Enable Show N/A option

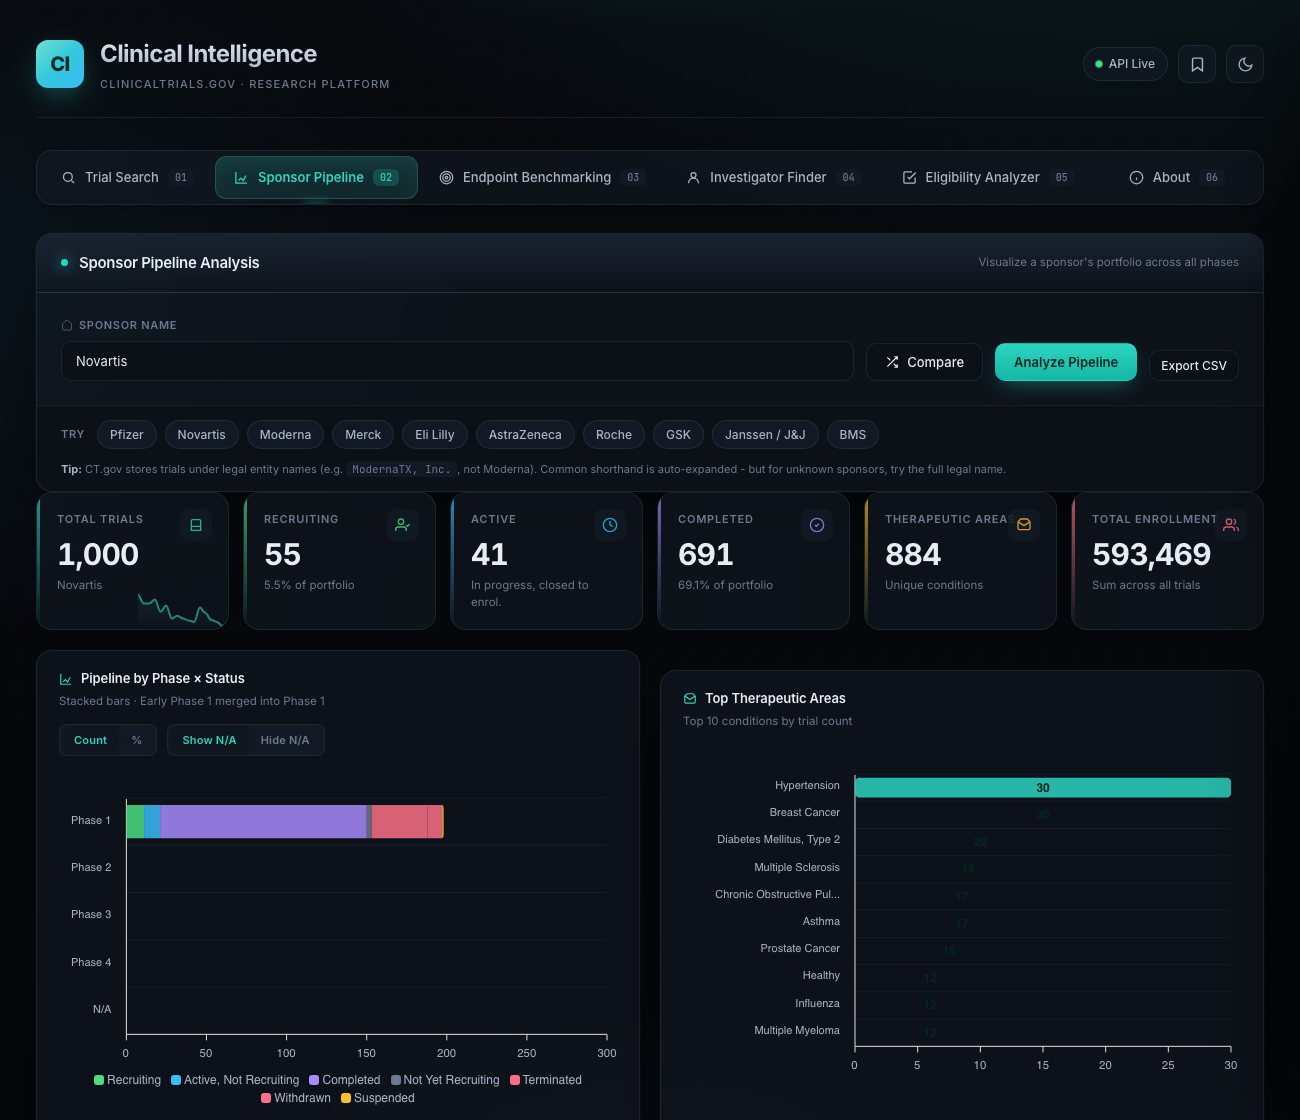[x=209, y=740]
